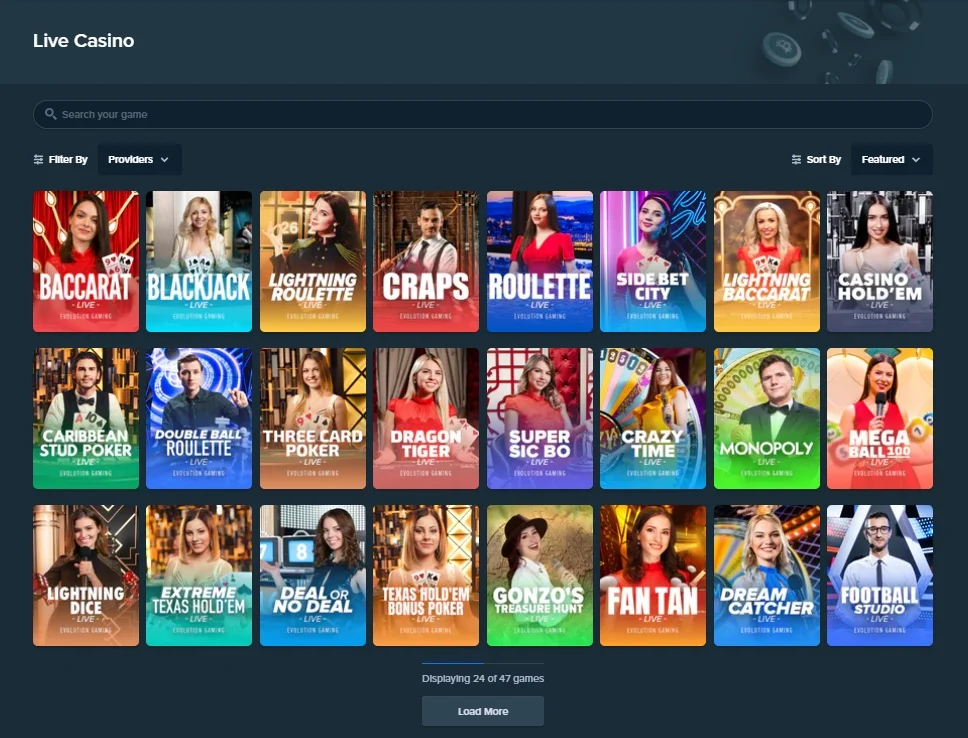Screen dimensions: 968x738
Task: Launch Lightning Dice game card
Action: (86, 576)
